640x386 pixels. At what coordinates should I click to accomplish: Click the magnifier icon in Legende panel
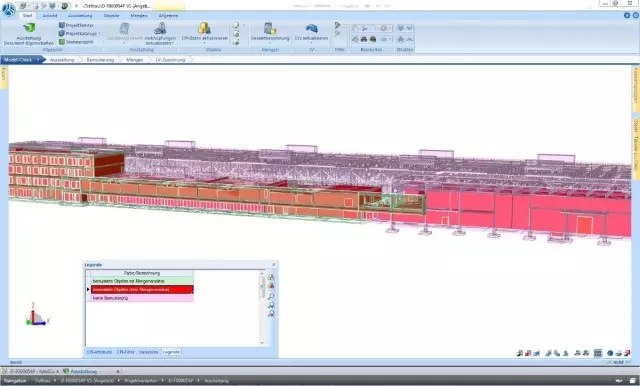tap(271, 296)
